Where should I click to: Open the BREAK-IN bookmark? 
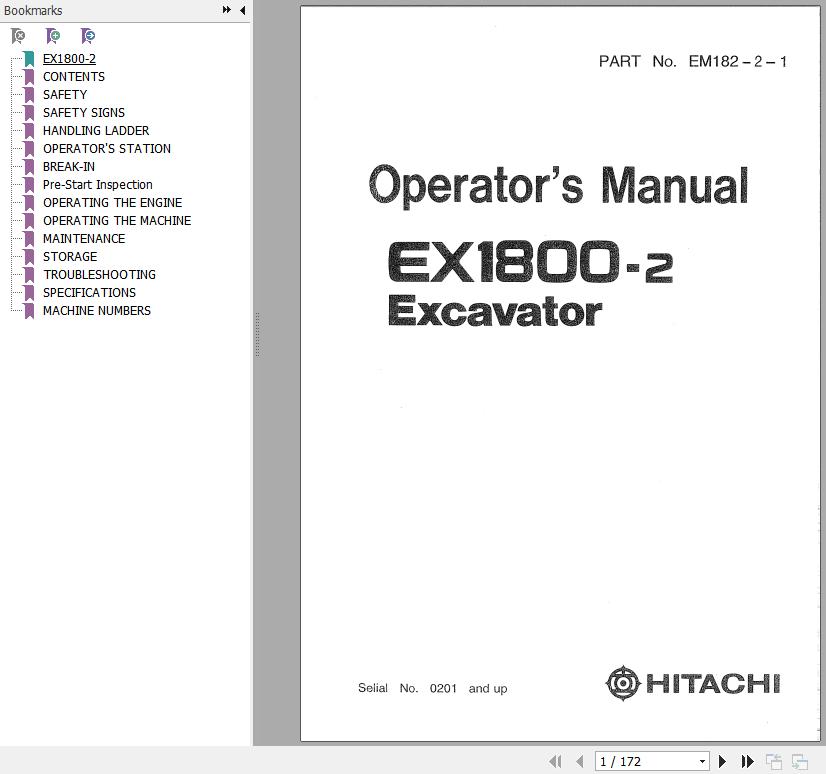pos(69,166)
